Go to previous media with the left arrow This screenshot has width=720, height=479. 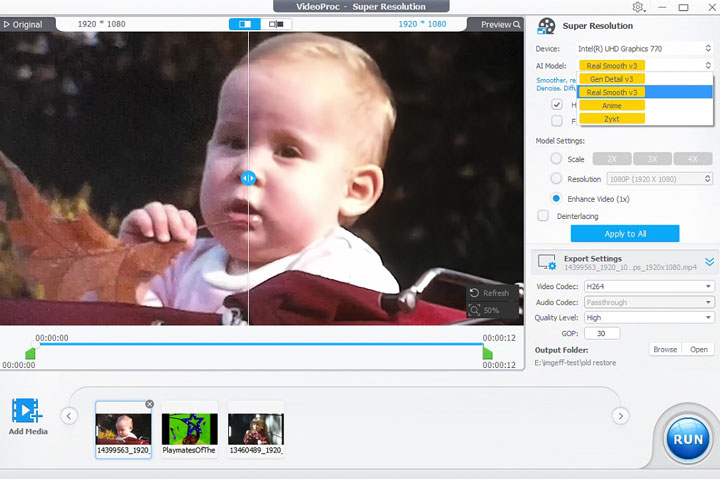(x=69, y=416)
